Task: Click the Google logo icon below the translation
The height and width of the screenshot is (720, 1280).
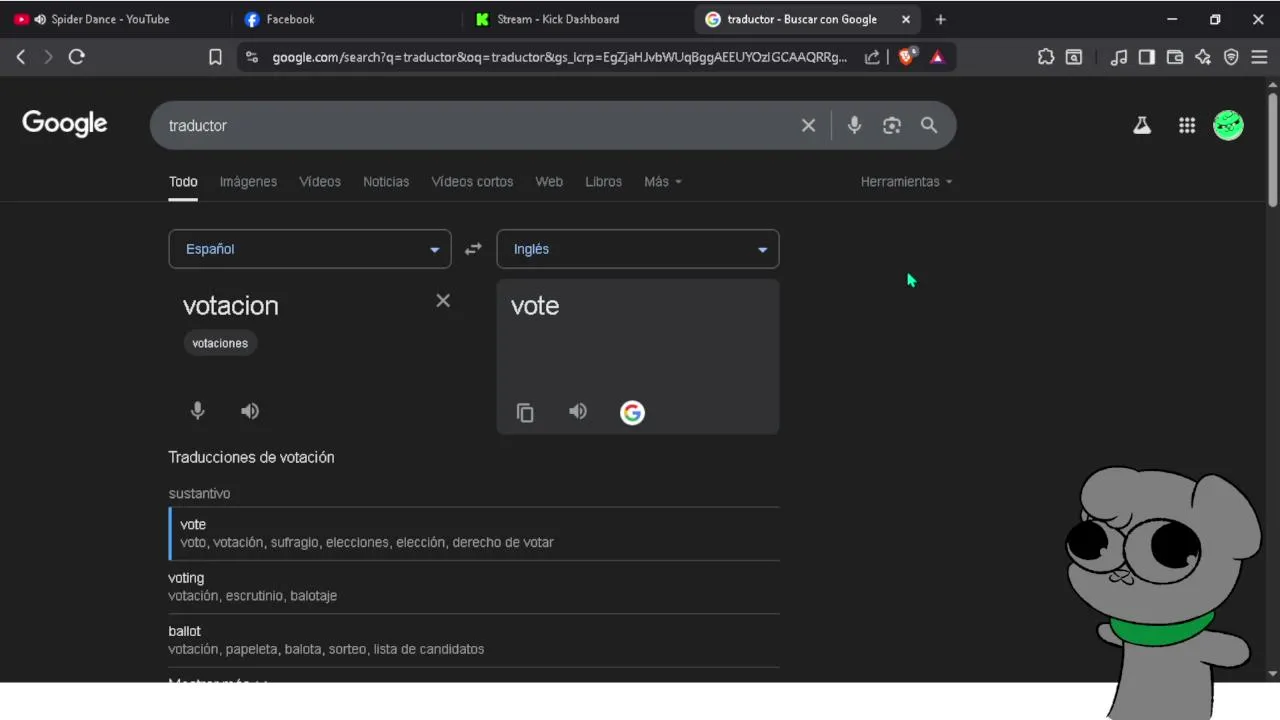Action: click(x=632, y=412)
